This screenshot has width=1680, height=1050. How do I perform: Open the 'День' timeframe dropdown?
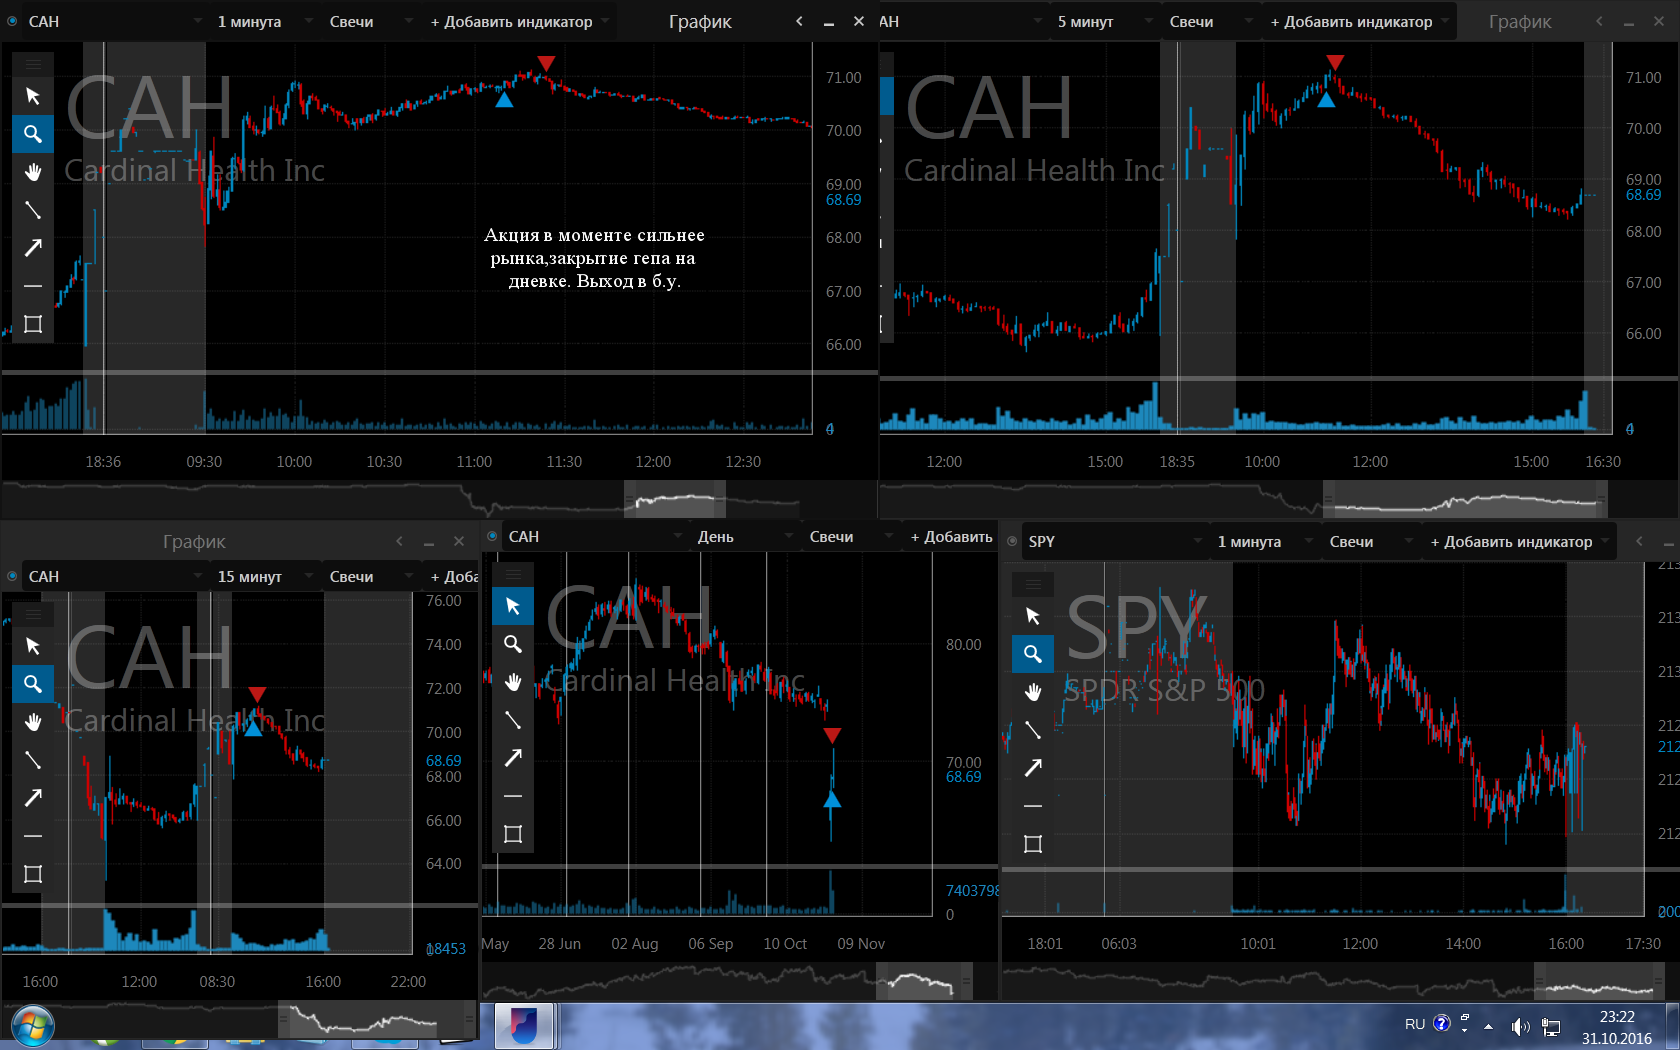pyautogui.click(x=743, y=536)
